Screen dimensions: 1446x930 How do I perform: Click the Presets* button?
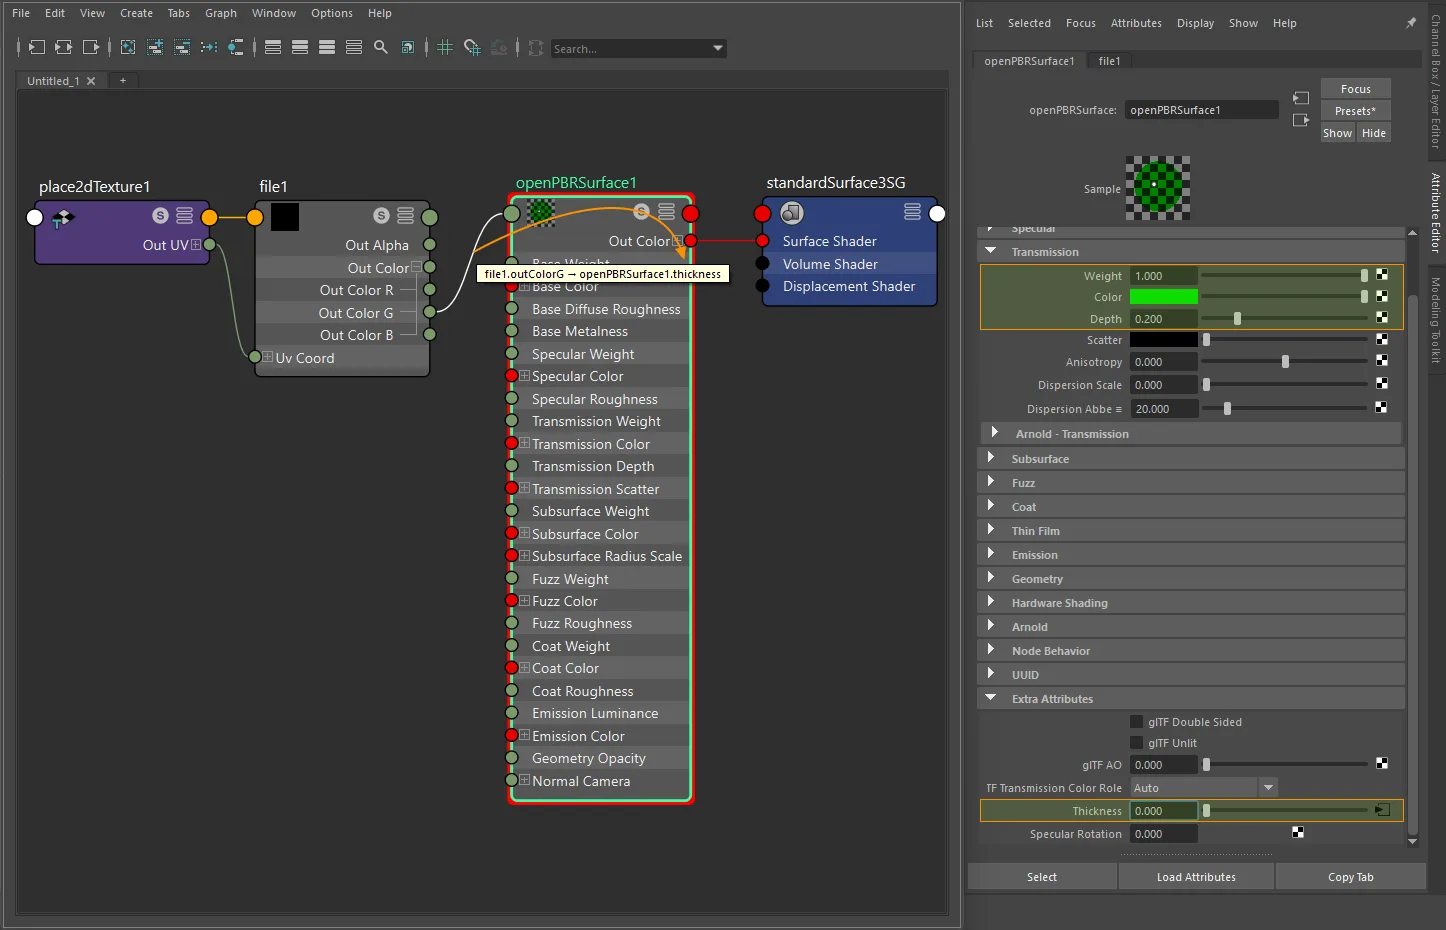1355,111
